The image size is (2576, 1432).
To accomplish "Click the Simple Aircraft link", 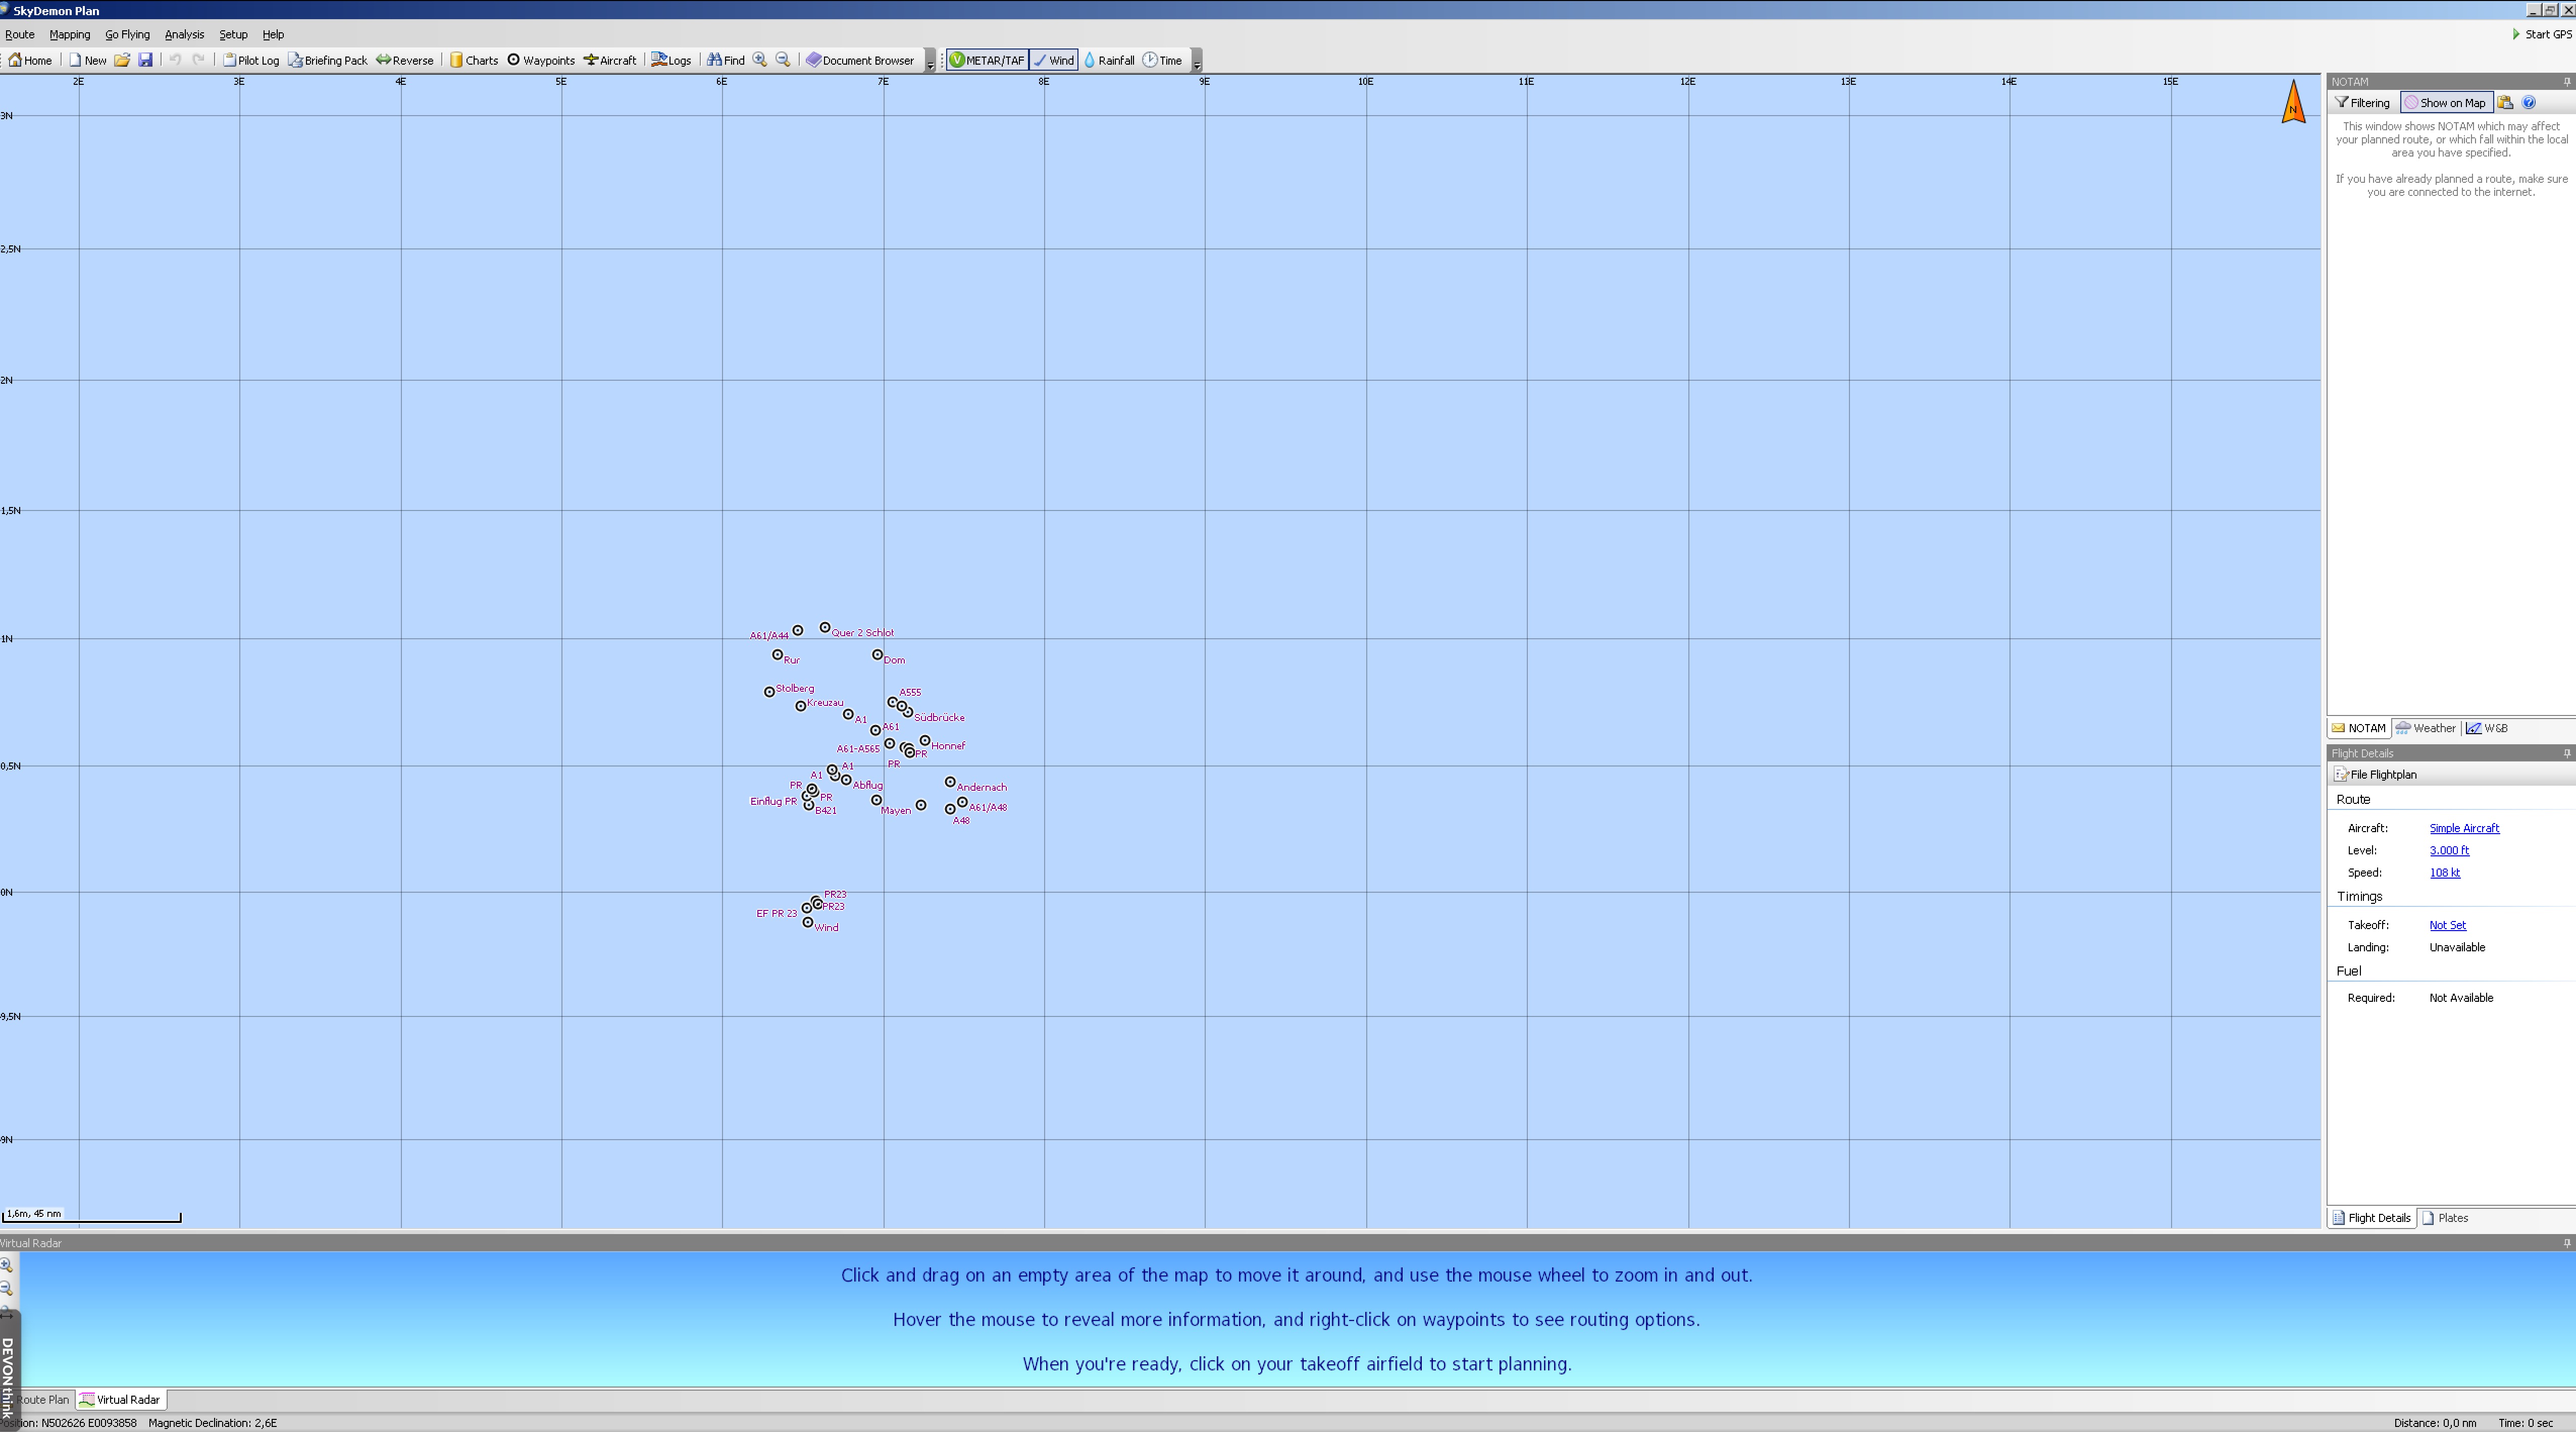I will tap(2464, 828).
